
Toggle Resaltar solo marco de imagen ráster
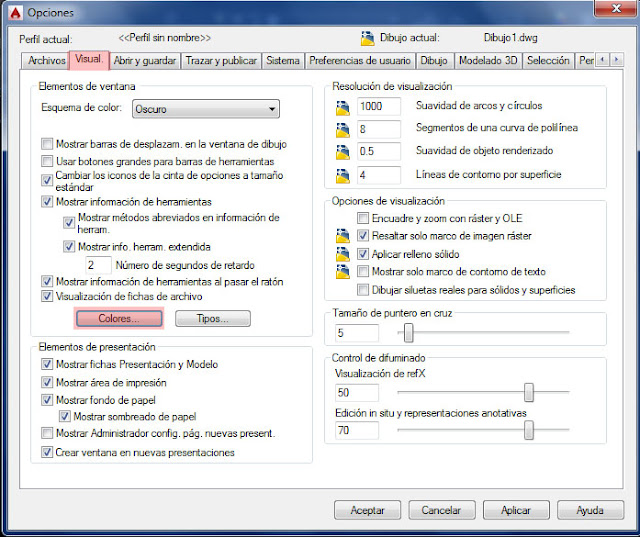coord(362,235)
